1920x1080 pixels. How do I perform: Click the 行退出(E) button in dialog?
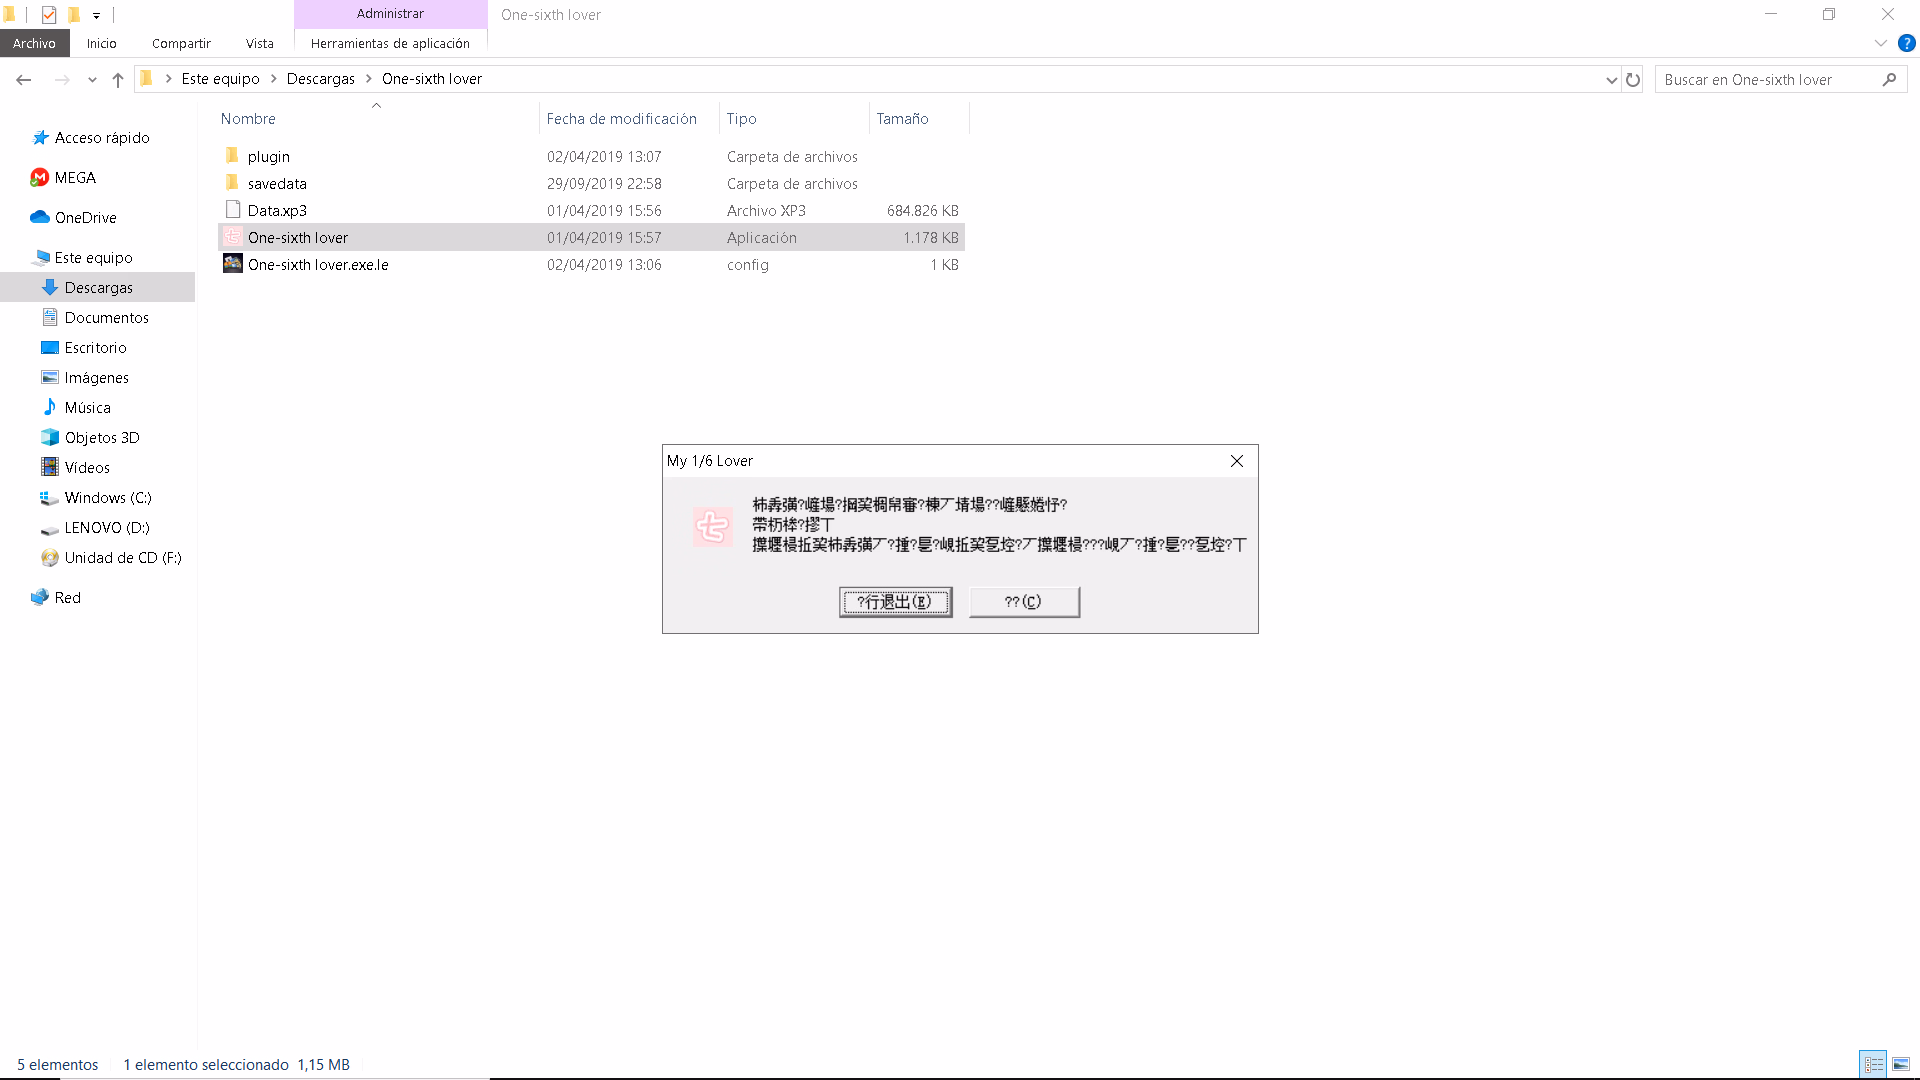point(895,602)
